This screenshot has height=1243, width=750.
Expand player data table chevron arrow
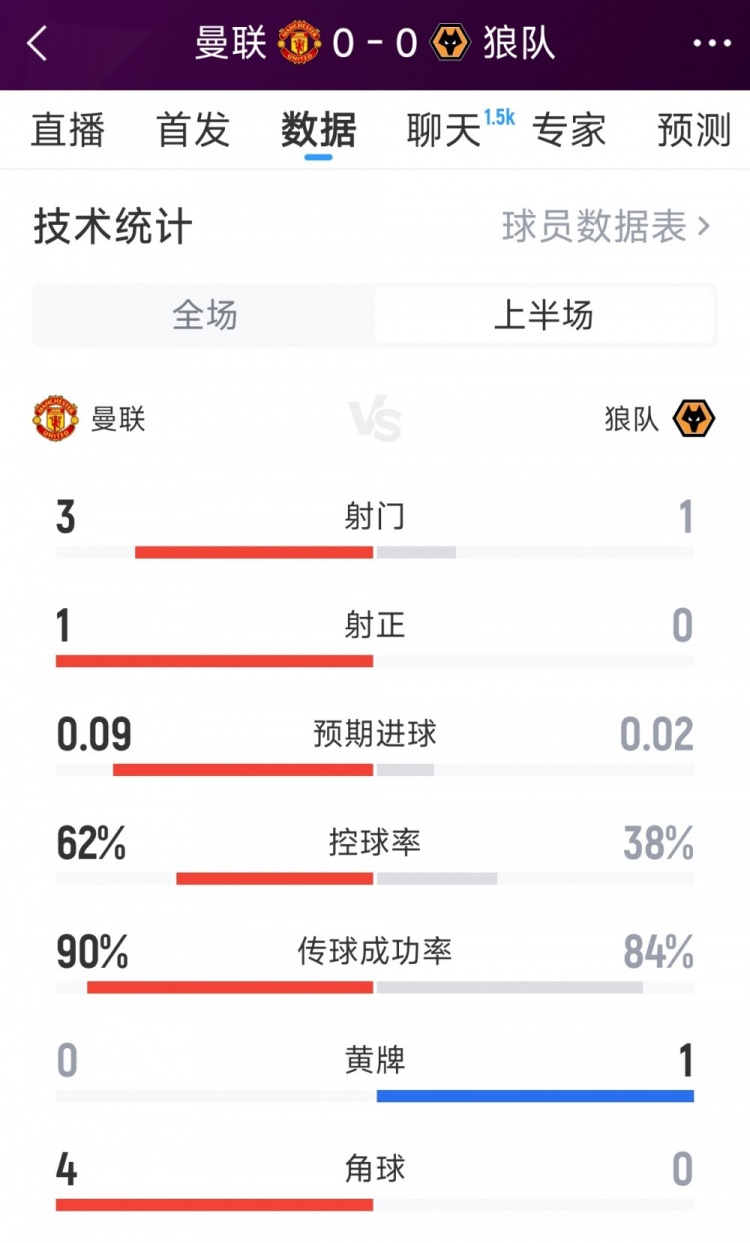point(704,228)
